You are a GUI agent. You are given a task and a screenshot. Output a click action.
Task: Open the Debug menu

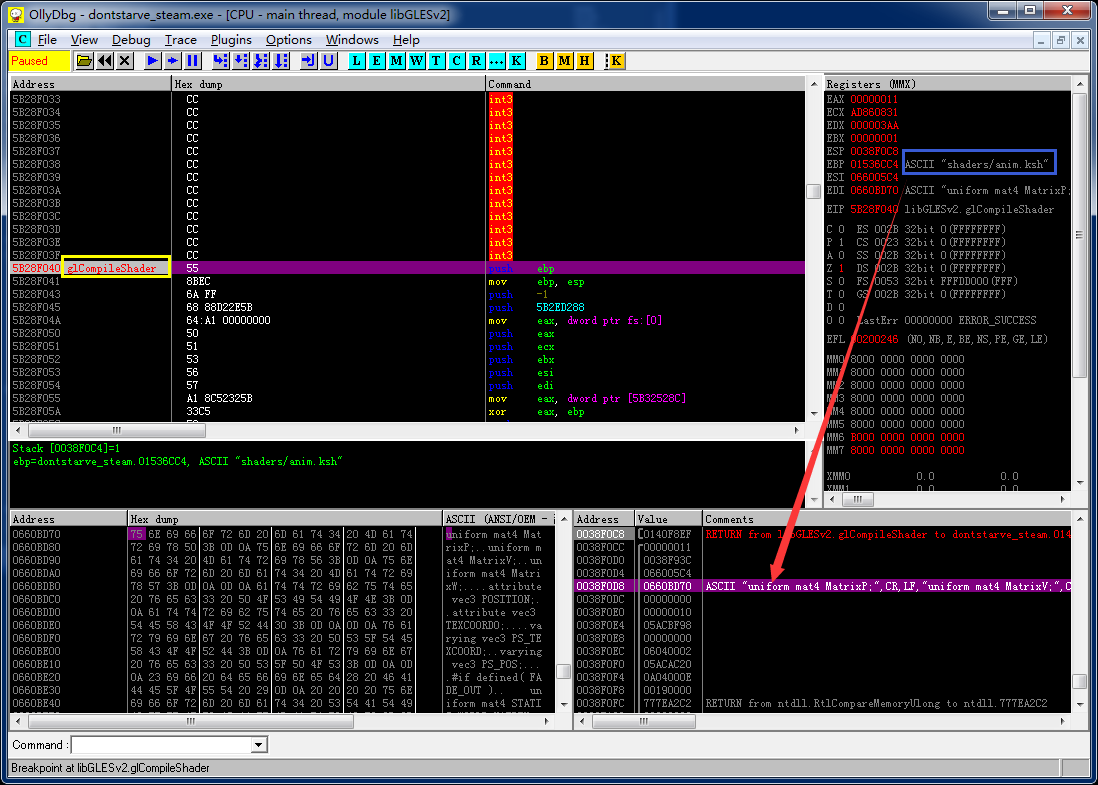tap(131, 40)
